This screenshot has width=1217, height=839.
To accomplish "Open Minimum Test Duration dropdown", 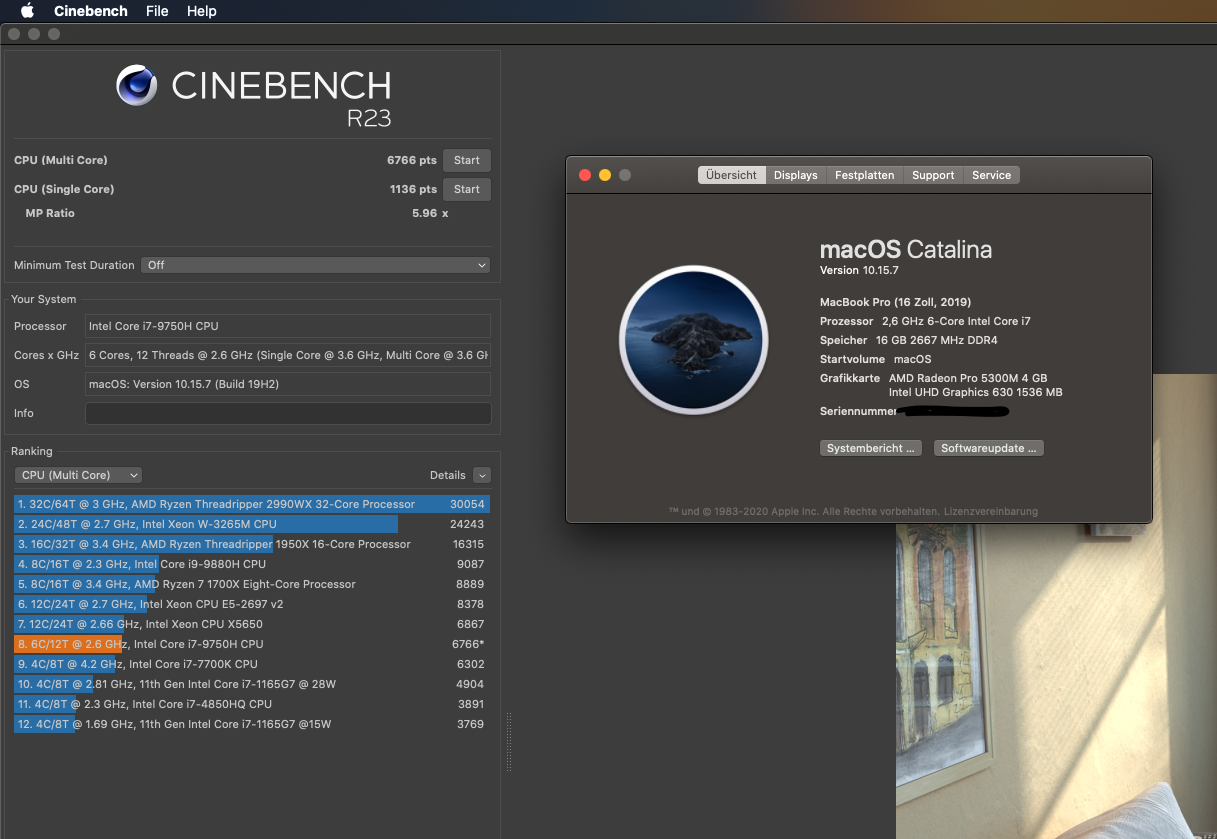I will point(316,265).
